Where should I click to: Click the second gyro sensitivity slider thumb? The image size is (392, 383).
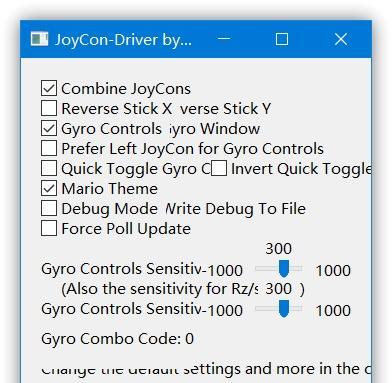pyautogui.click(x=284, y=309)
